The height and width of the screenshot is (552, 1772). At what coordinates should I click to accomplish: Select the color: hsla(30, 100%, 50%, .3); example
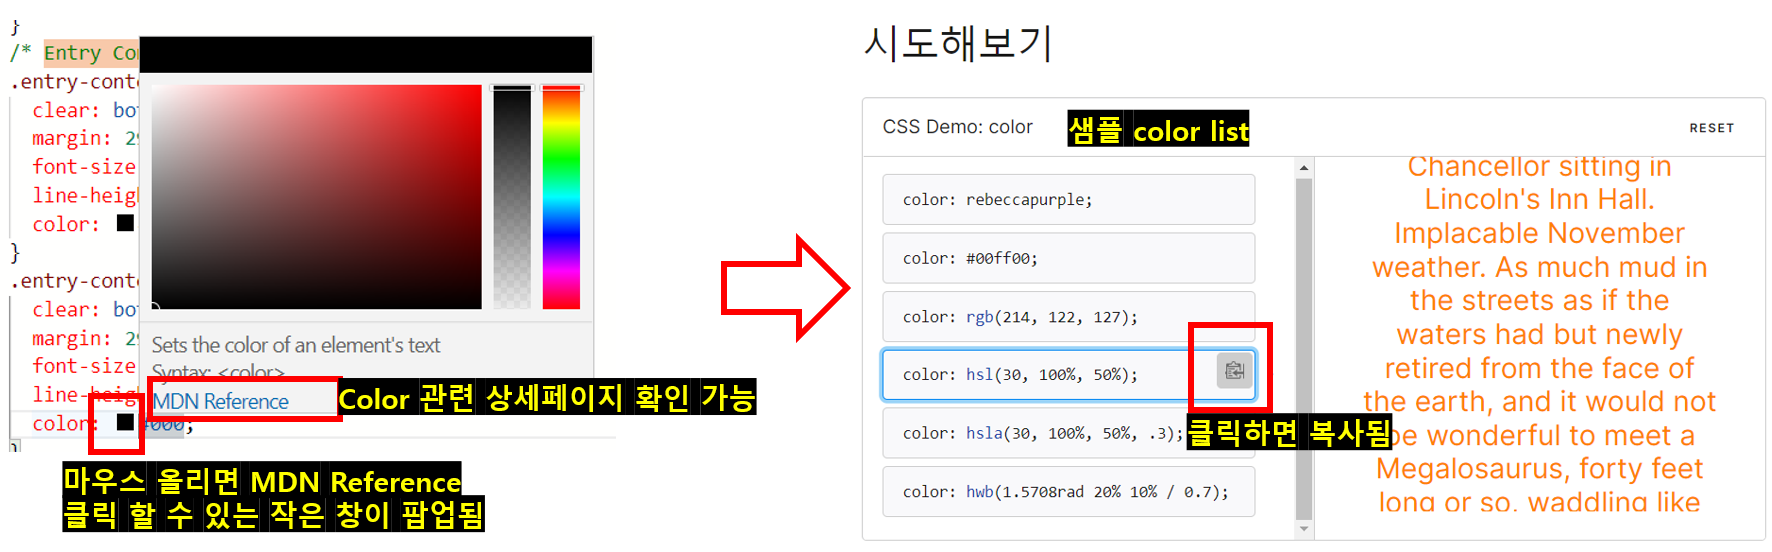tap(1068, 433)
